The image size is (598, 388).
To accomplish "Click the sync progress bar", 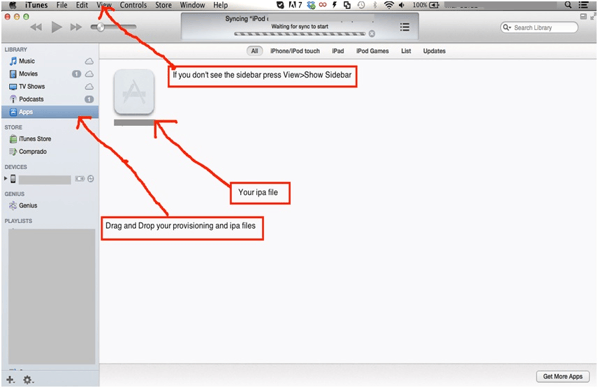I will point(300,34).
